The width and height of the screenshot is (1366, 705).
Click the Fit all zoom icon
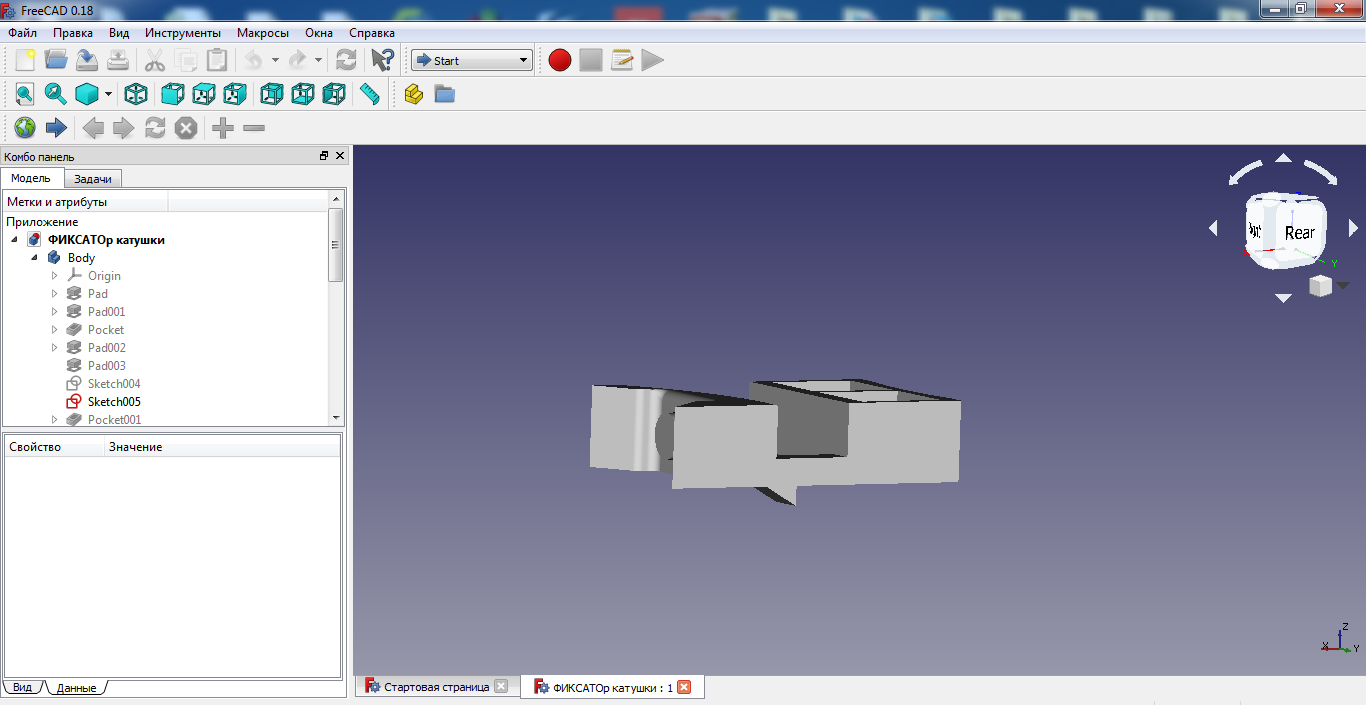pos(24,95)
